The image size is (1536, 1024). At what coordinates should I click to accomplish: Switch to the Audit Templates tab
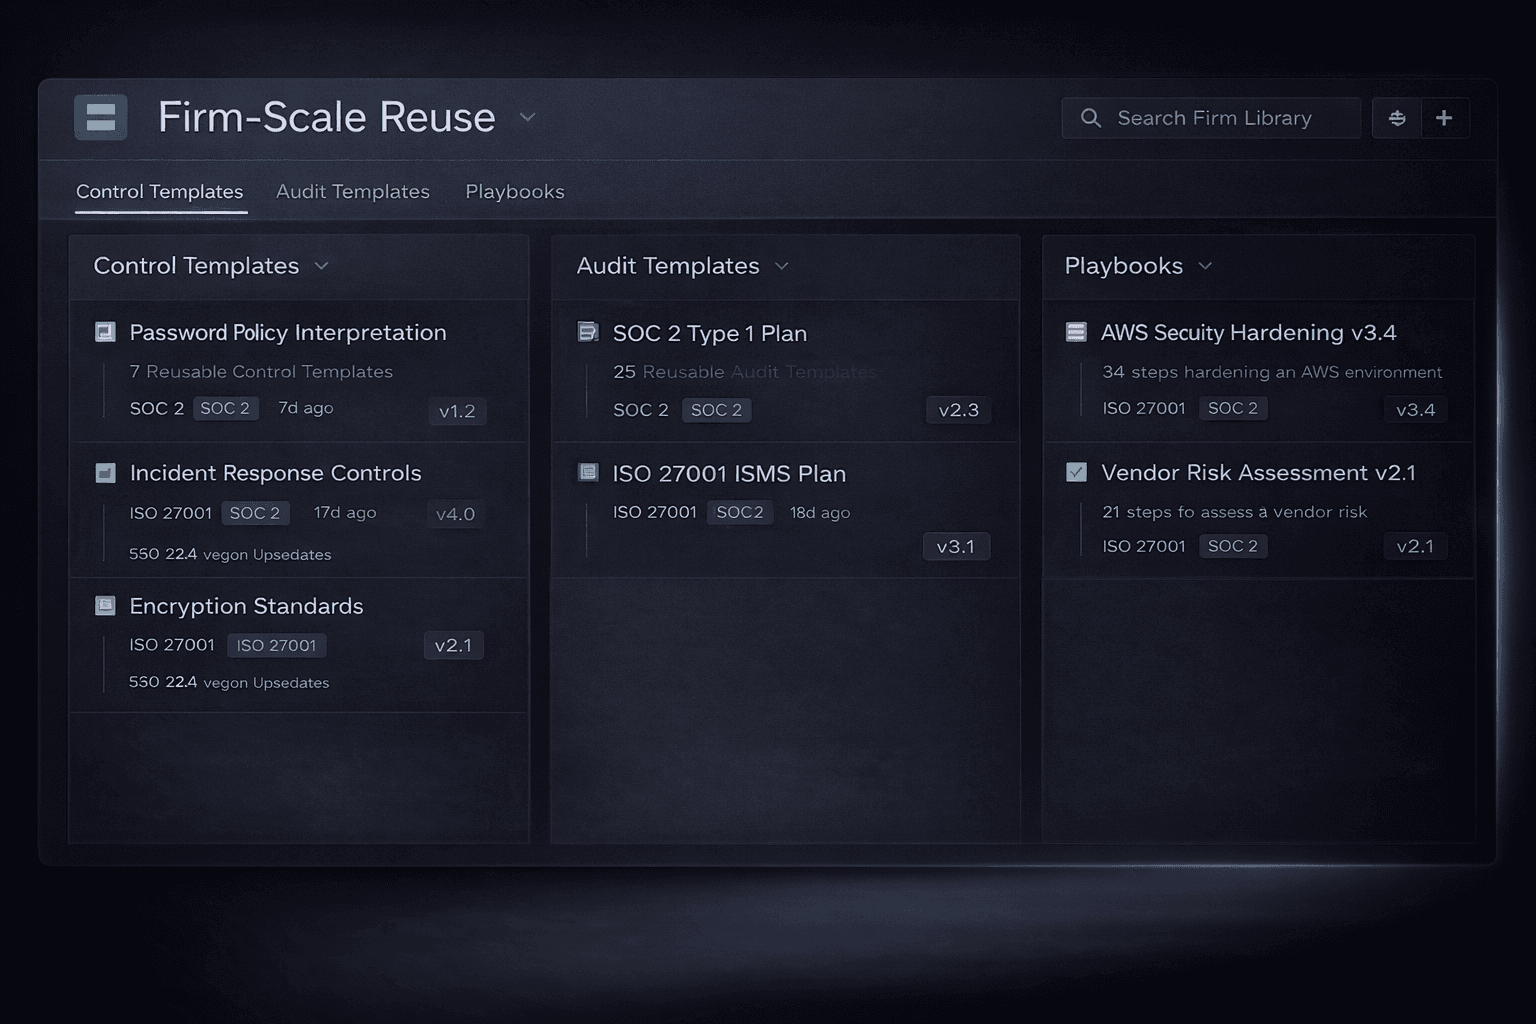click(x=352, y=192)
